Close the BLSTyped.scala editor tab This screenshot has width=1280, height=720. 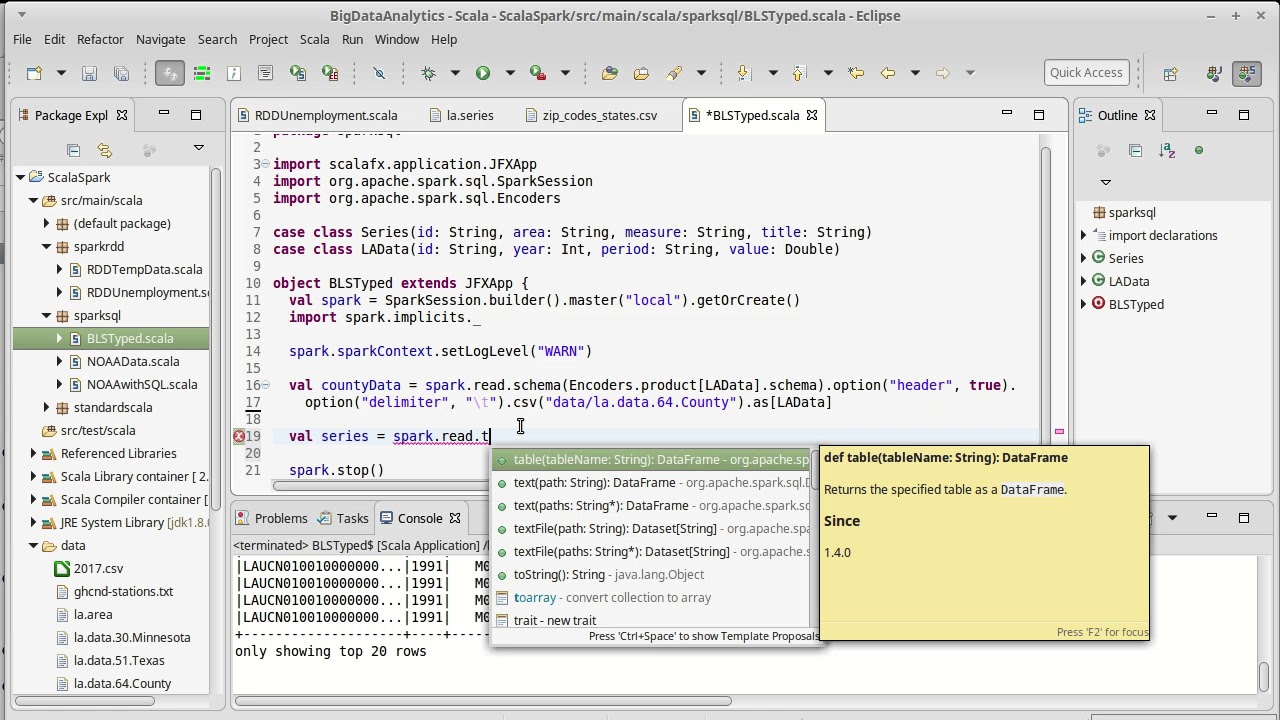click(812, 115)
